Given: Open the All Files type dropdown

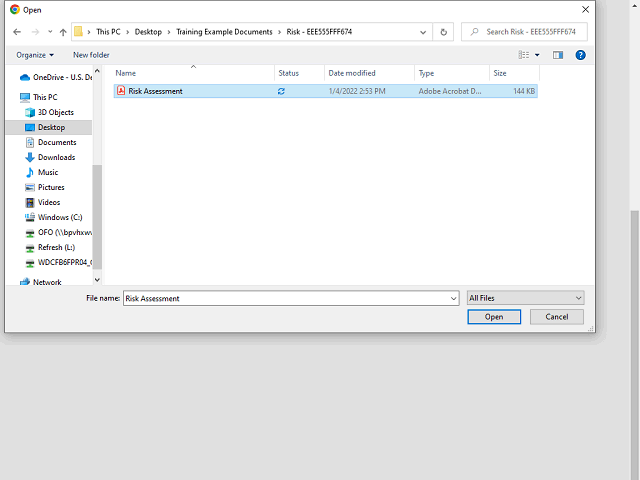Looking at the screenshot, I should 526,298.
